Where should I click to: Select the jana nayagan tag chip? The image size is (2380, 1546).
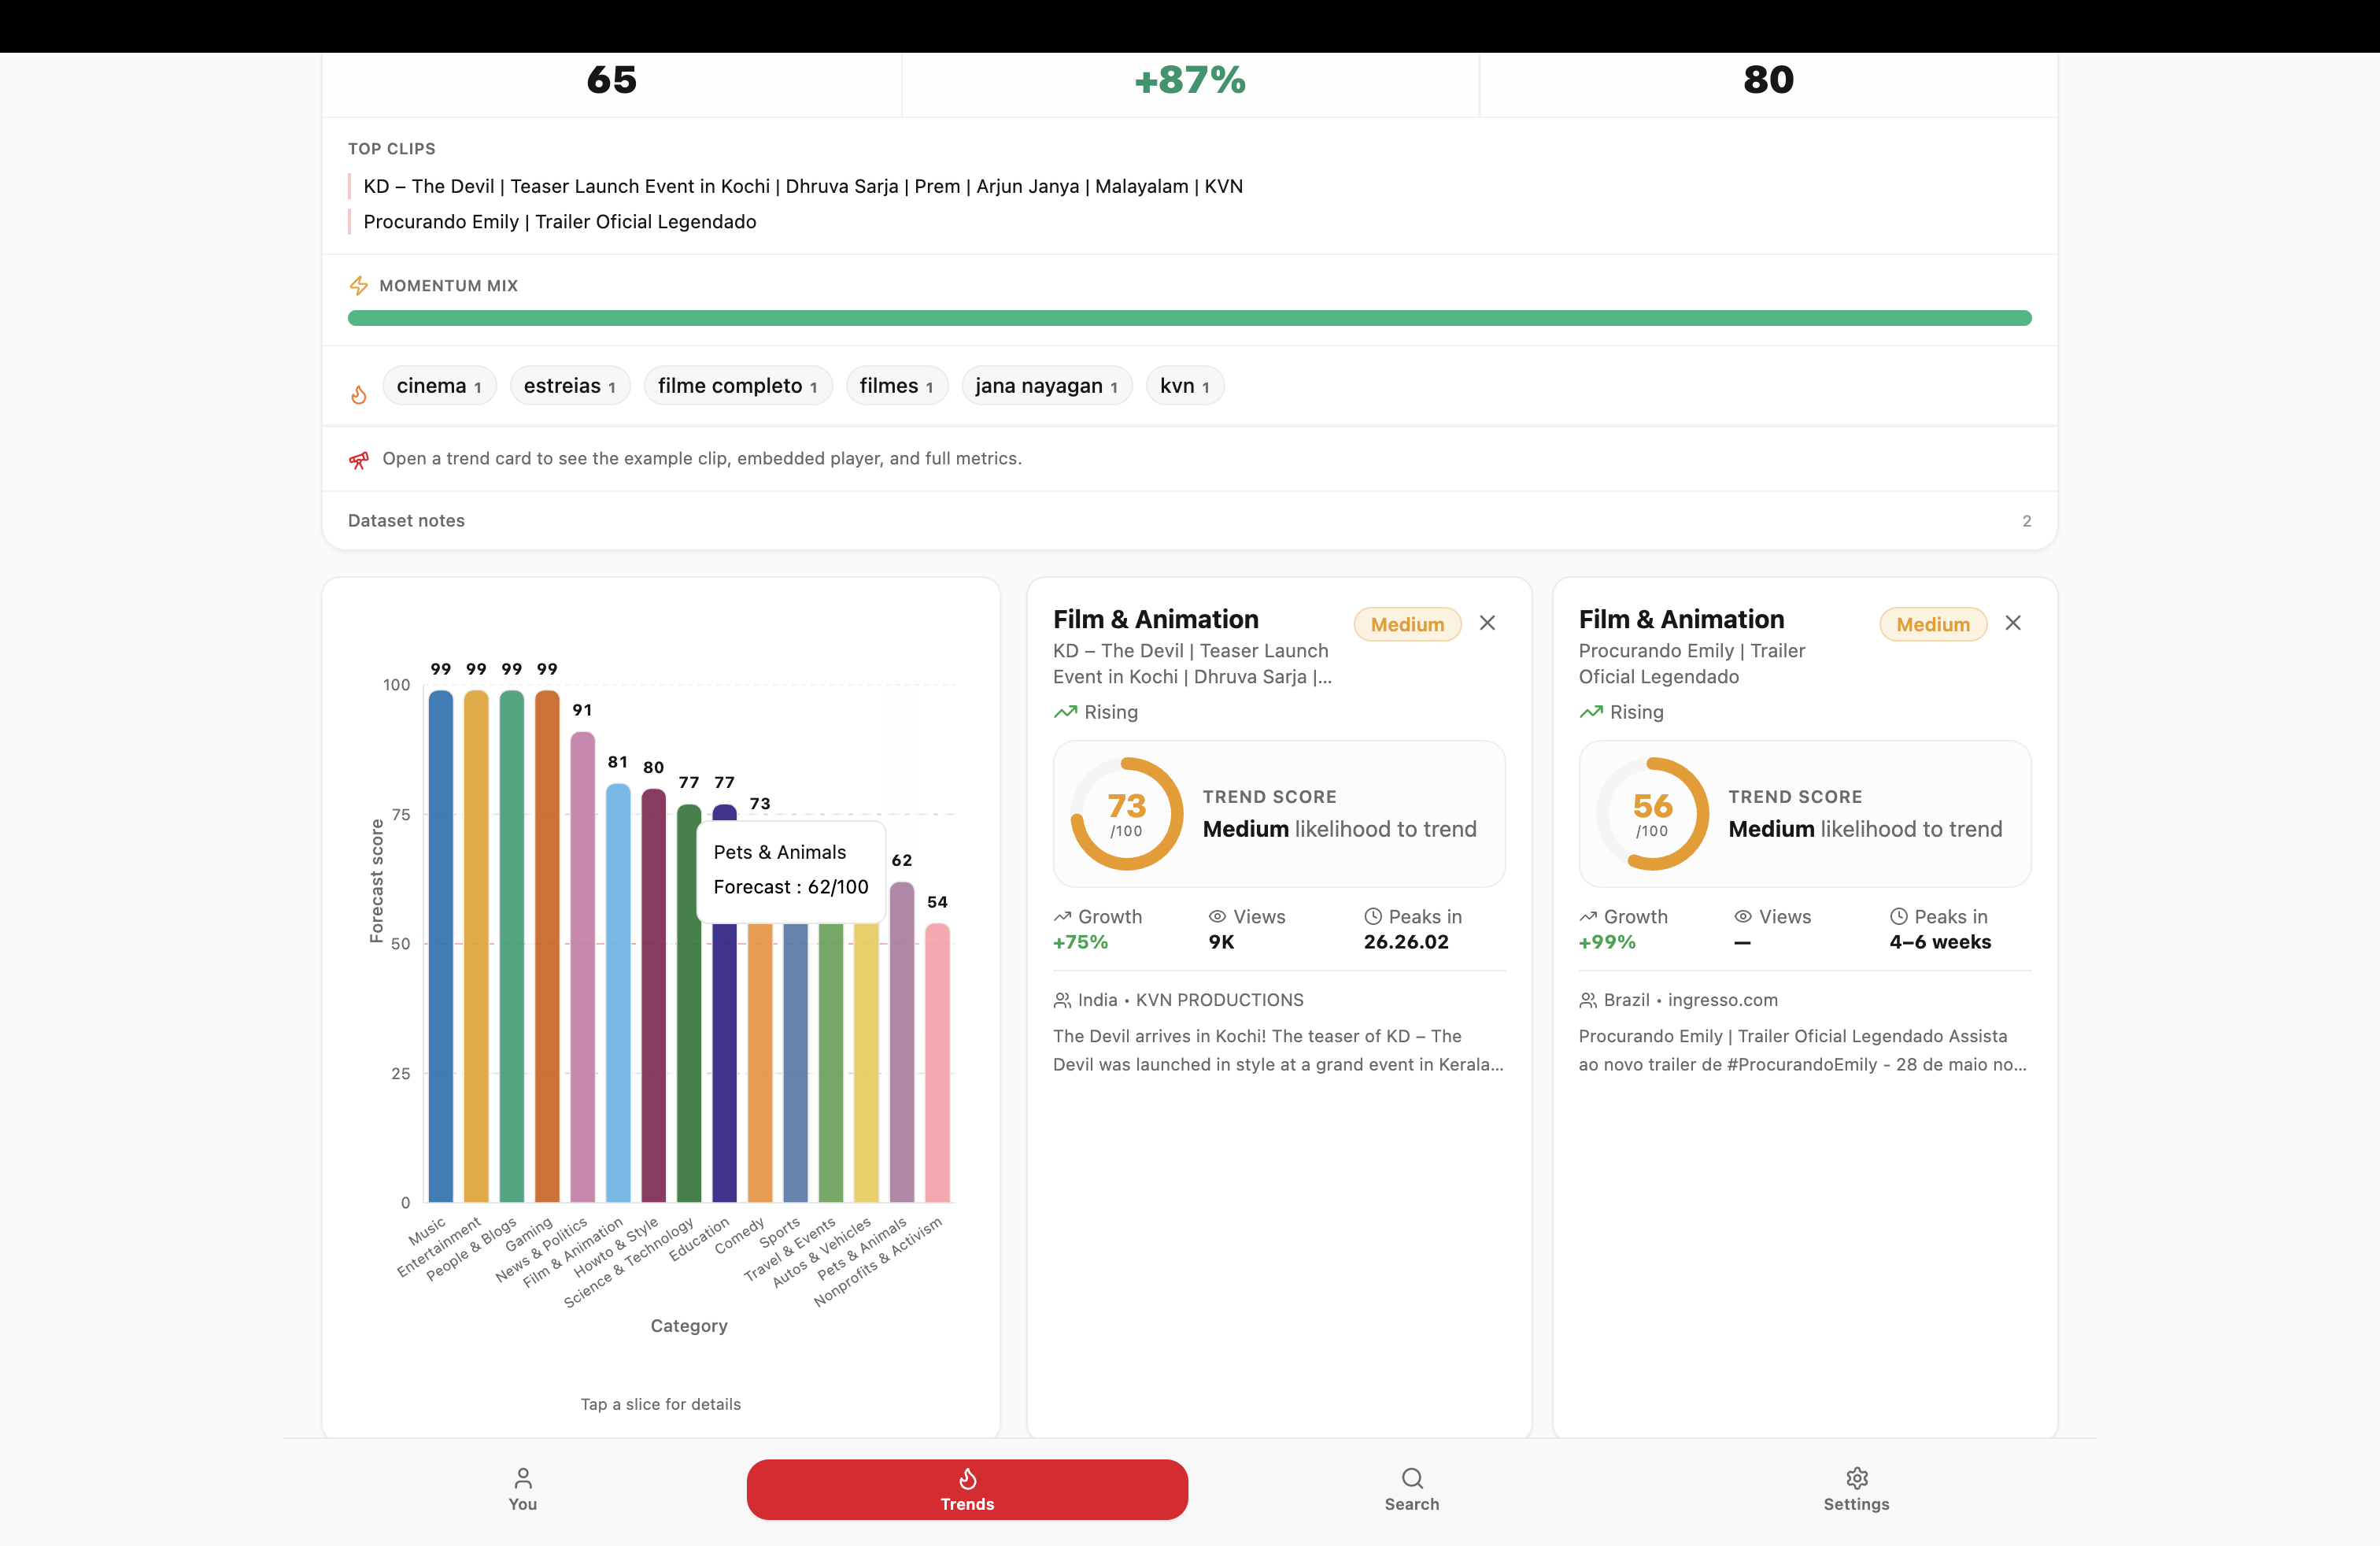coord(1047,386)
